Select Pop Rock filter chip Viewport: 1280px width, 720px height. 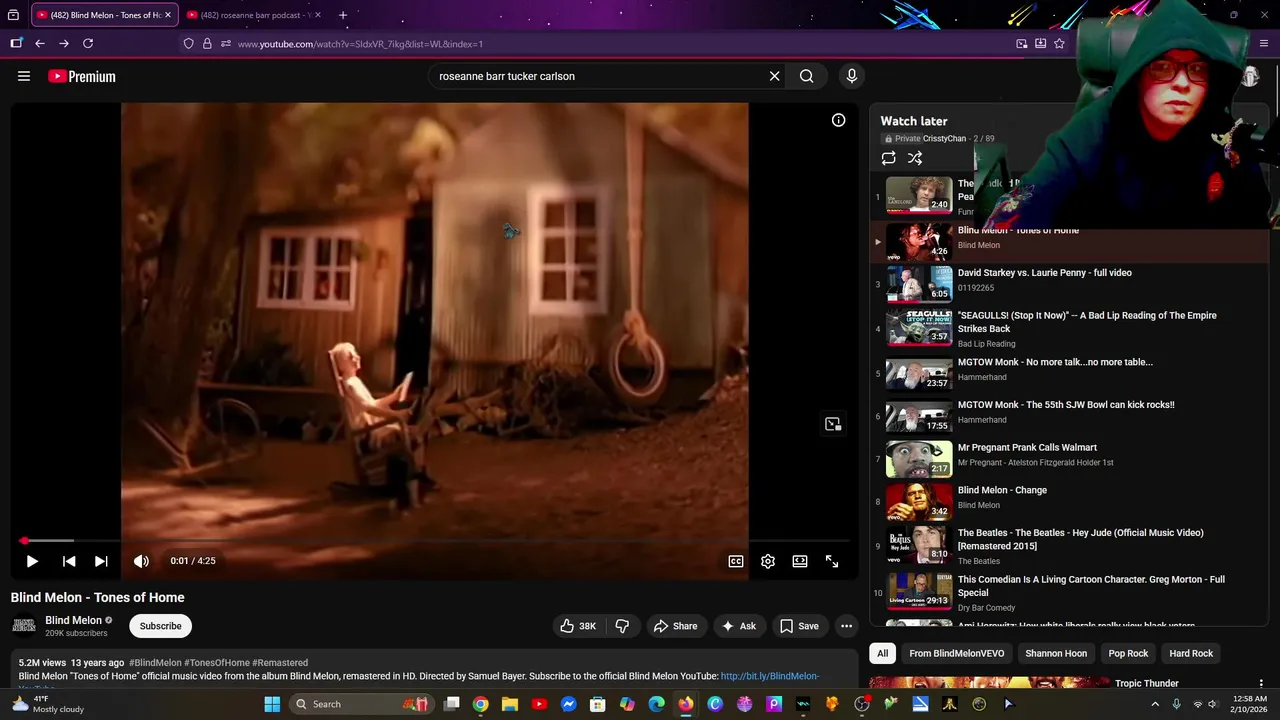pos(1128,653)
